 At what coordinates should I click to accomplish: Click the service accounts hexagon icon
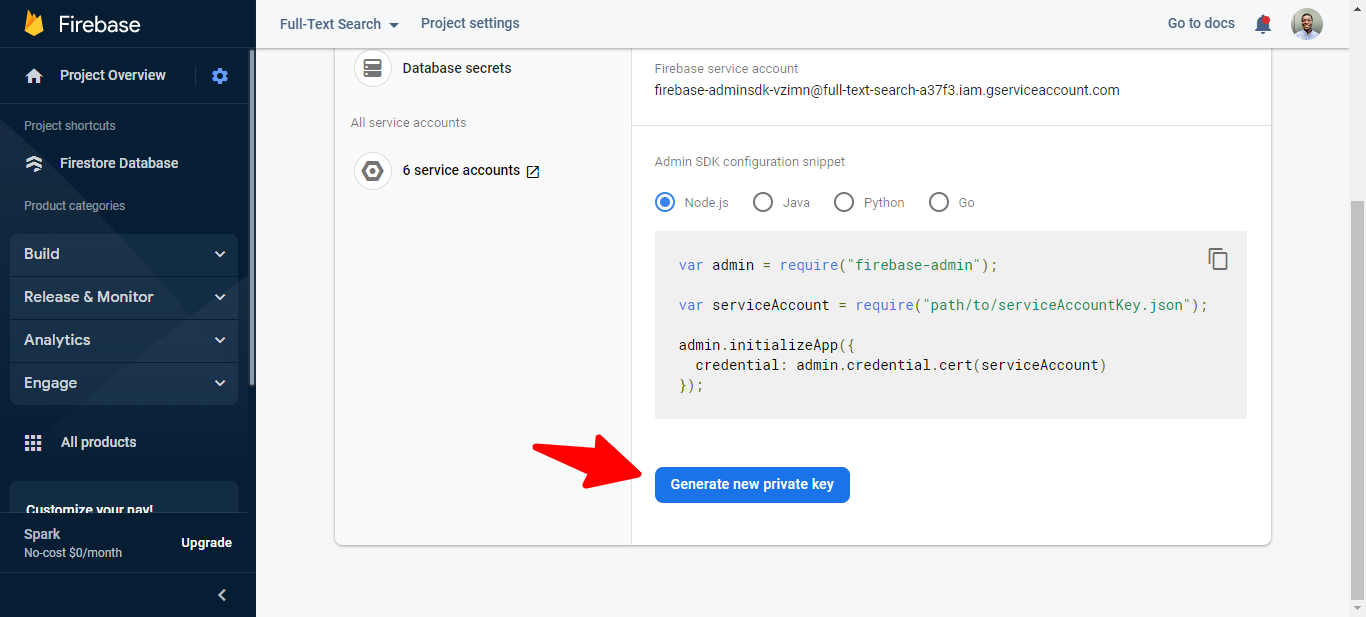pos(373,171)
